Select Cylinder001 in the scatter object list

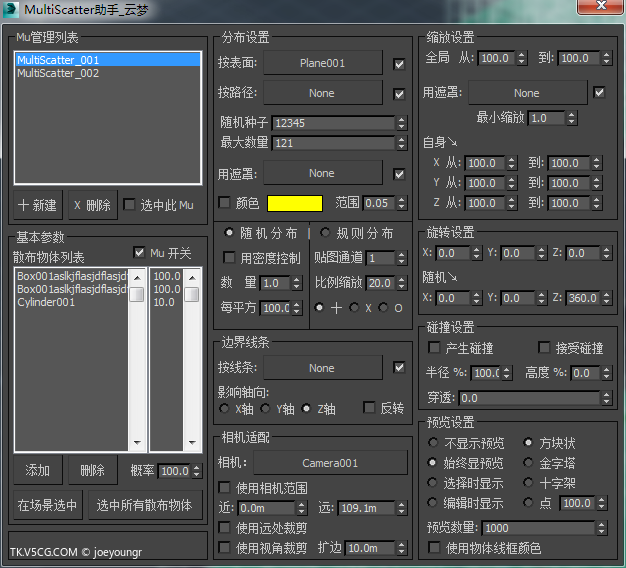tap(72, 302)
